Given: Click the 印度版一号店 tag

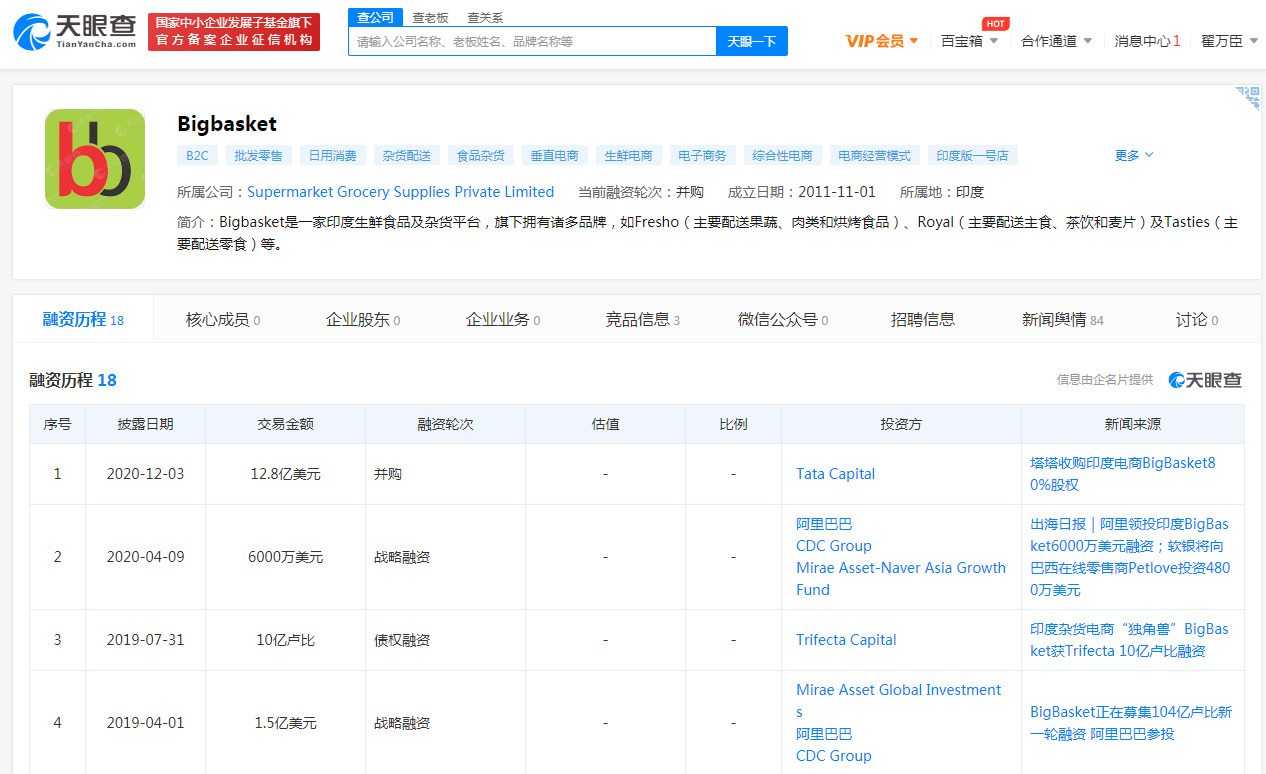Looking at the screenshot, I should click(x=973, y=155).
